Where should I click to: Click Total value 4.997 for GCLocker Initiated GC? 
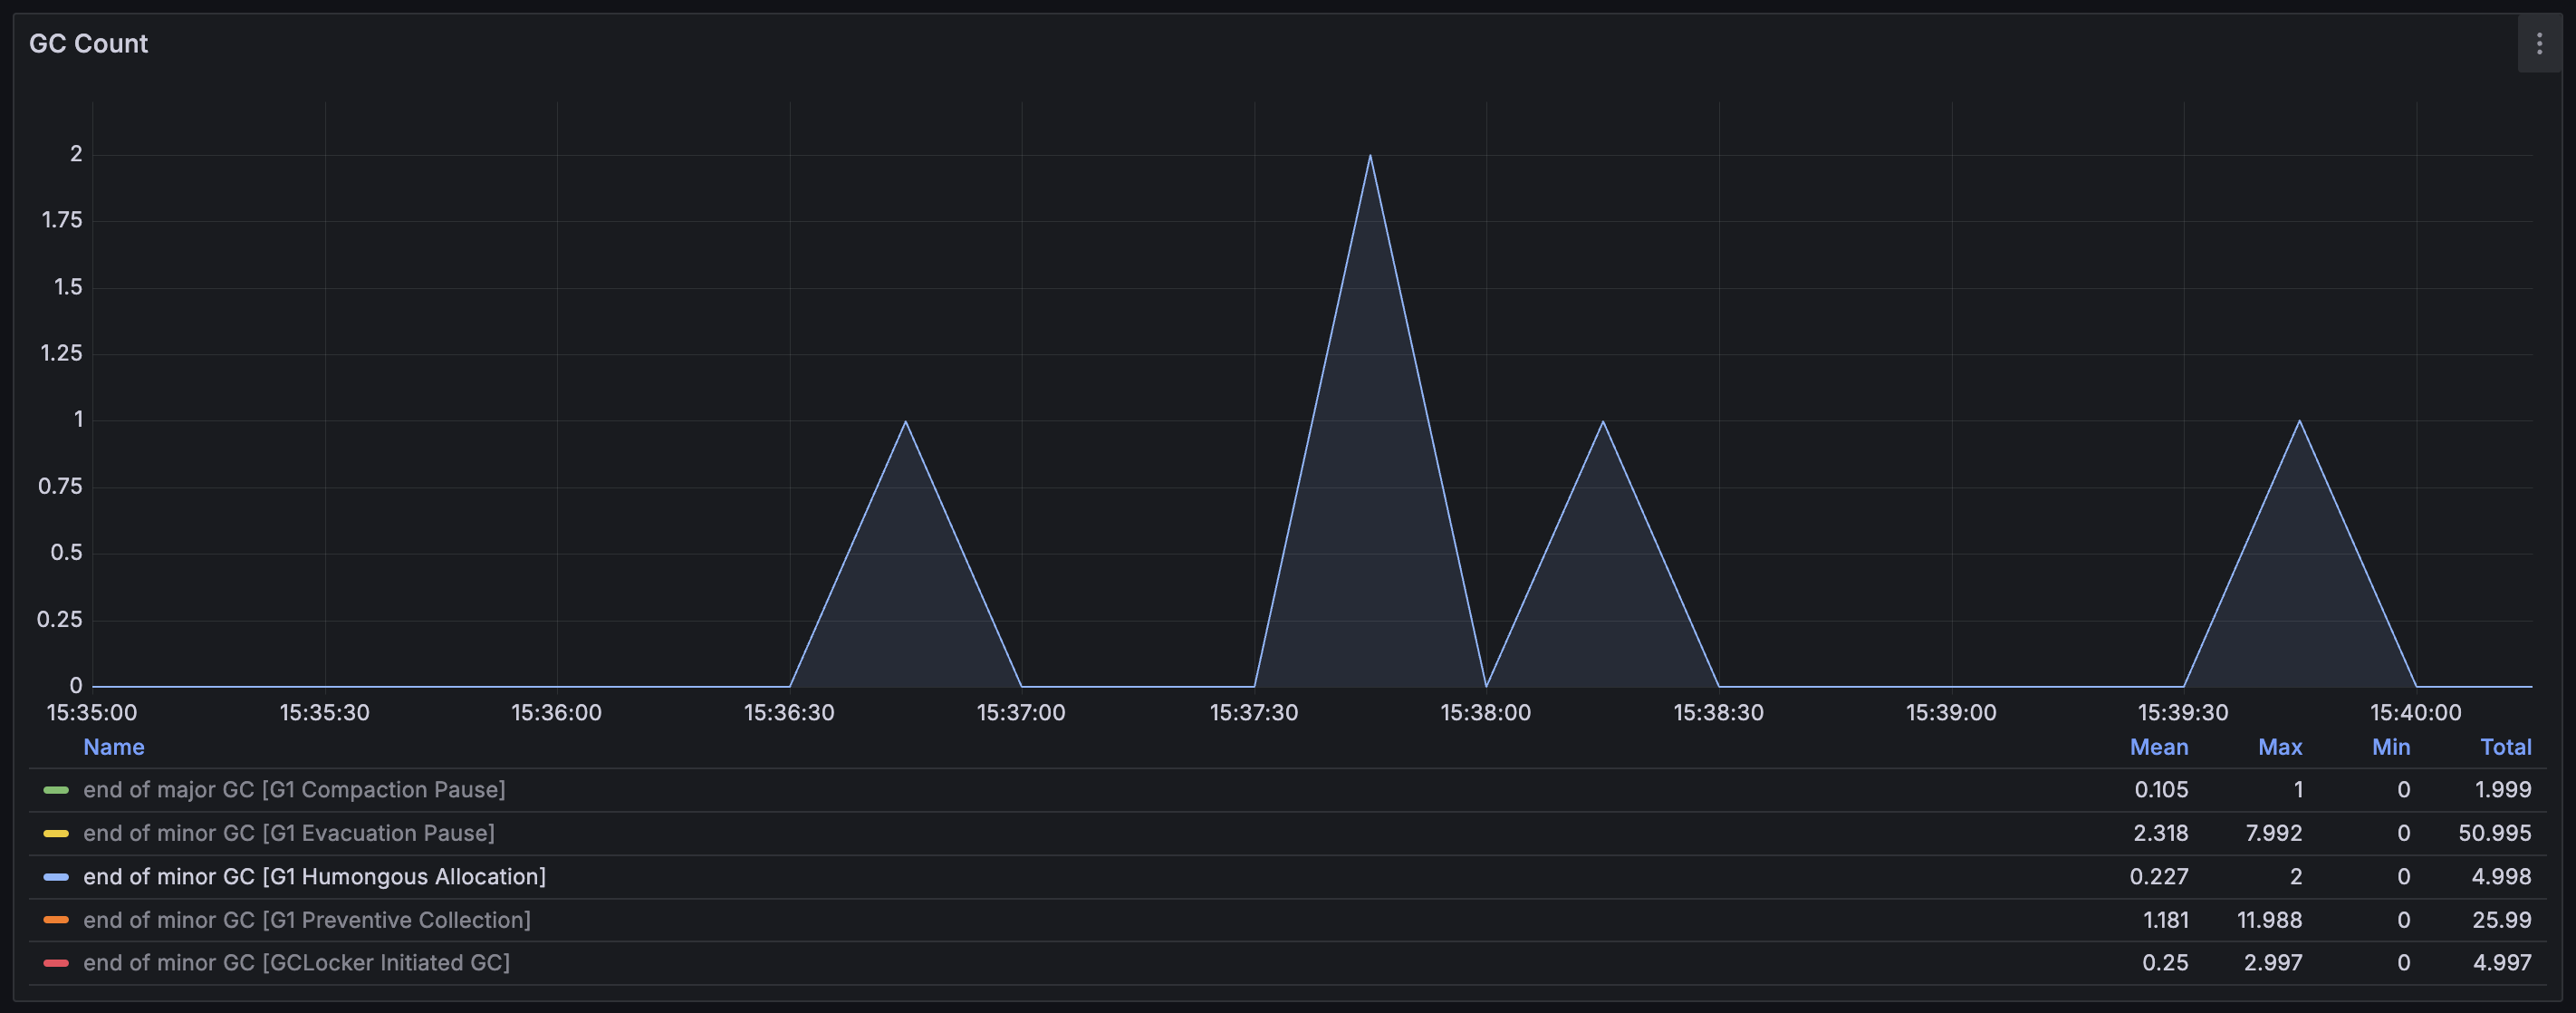pos(2501,963)
